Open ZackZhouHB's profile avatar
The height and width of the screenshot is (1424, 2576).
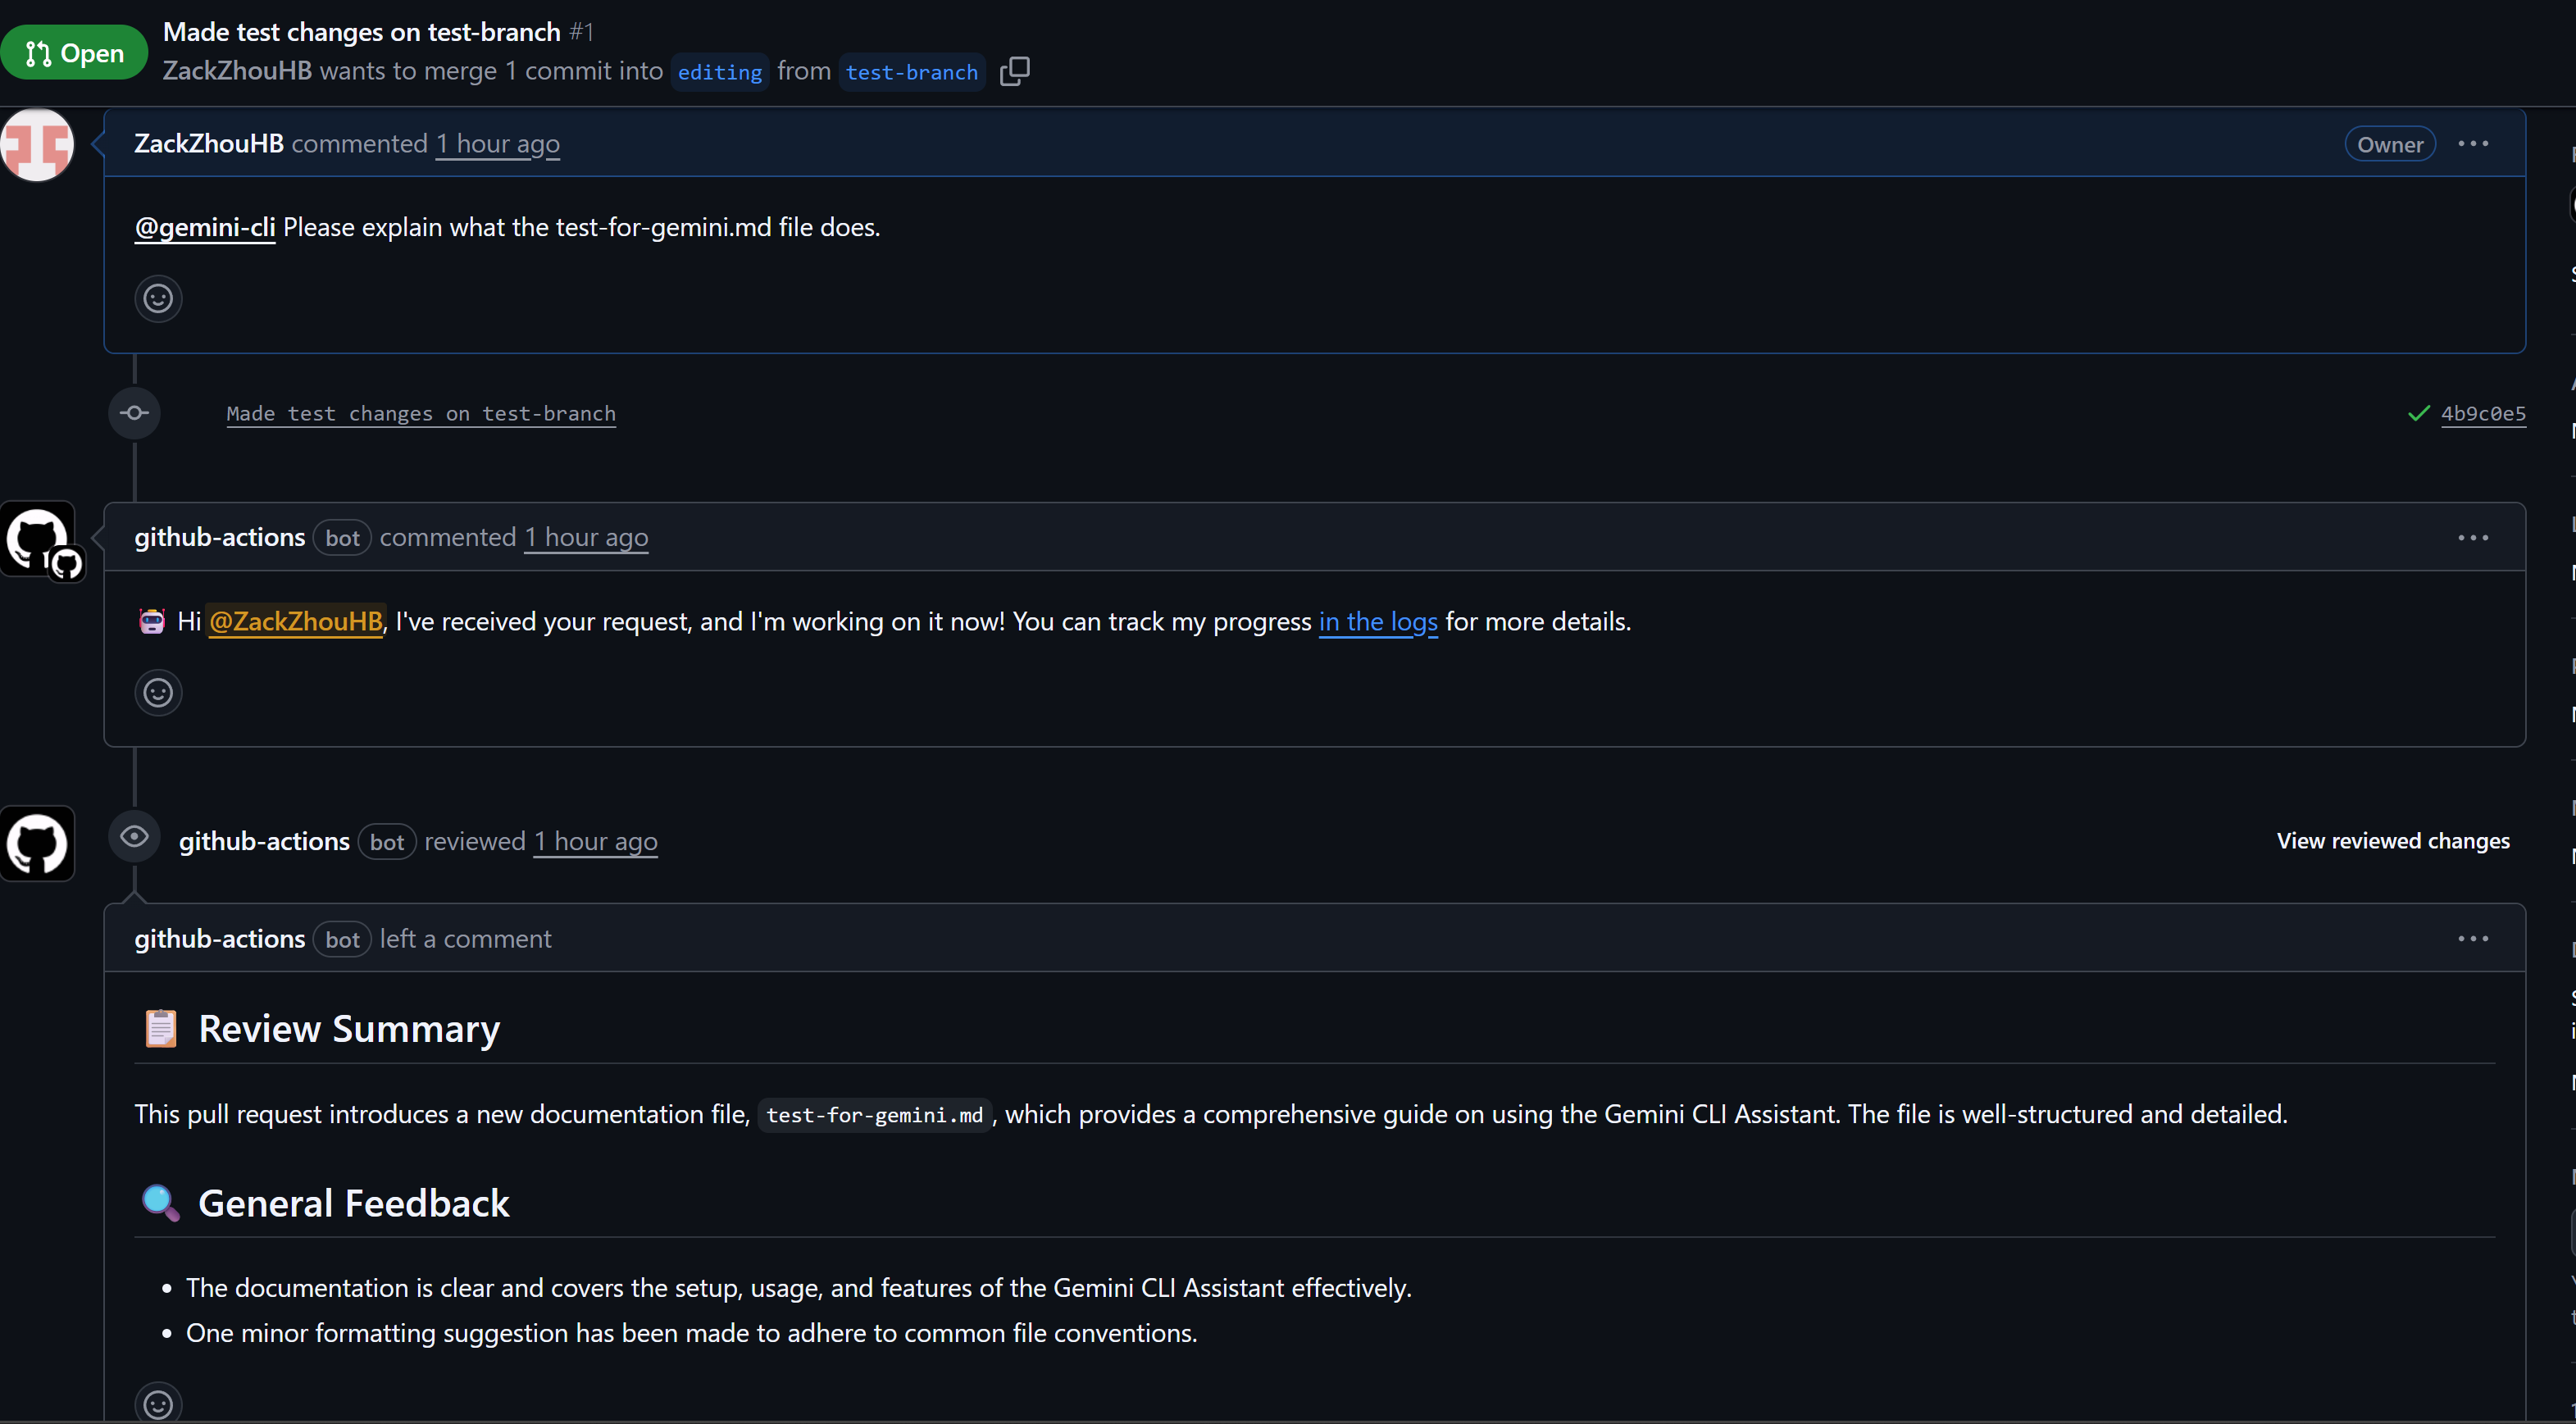37,145
